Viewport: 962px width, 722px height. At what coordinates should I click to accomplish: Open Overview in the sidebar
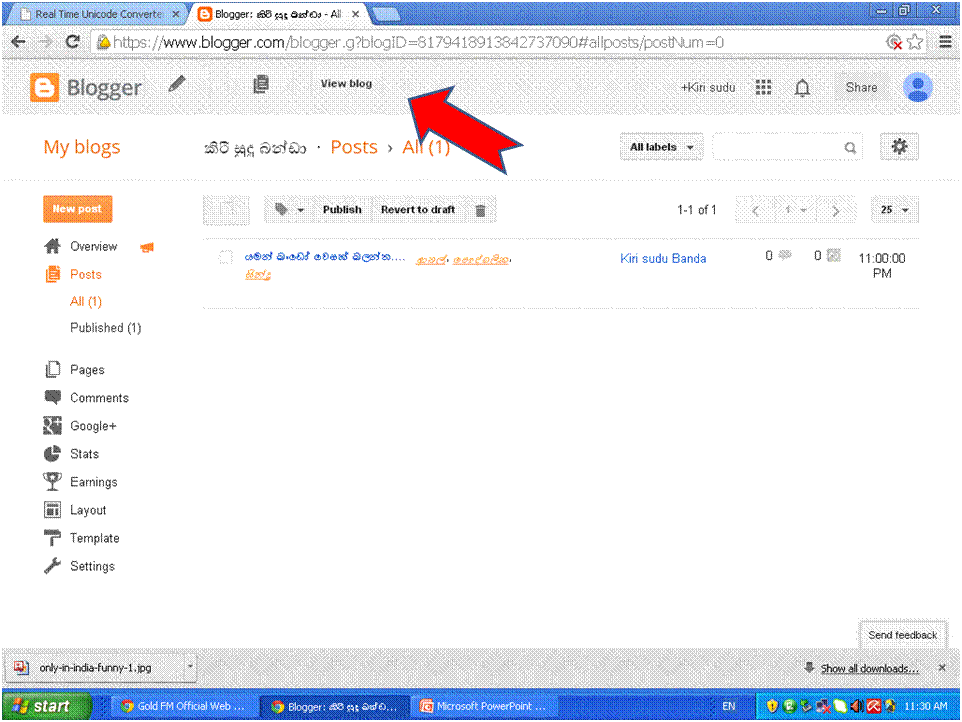(93, 247)
